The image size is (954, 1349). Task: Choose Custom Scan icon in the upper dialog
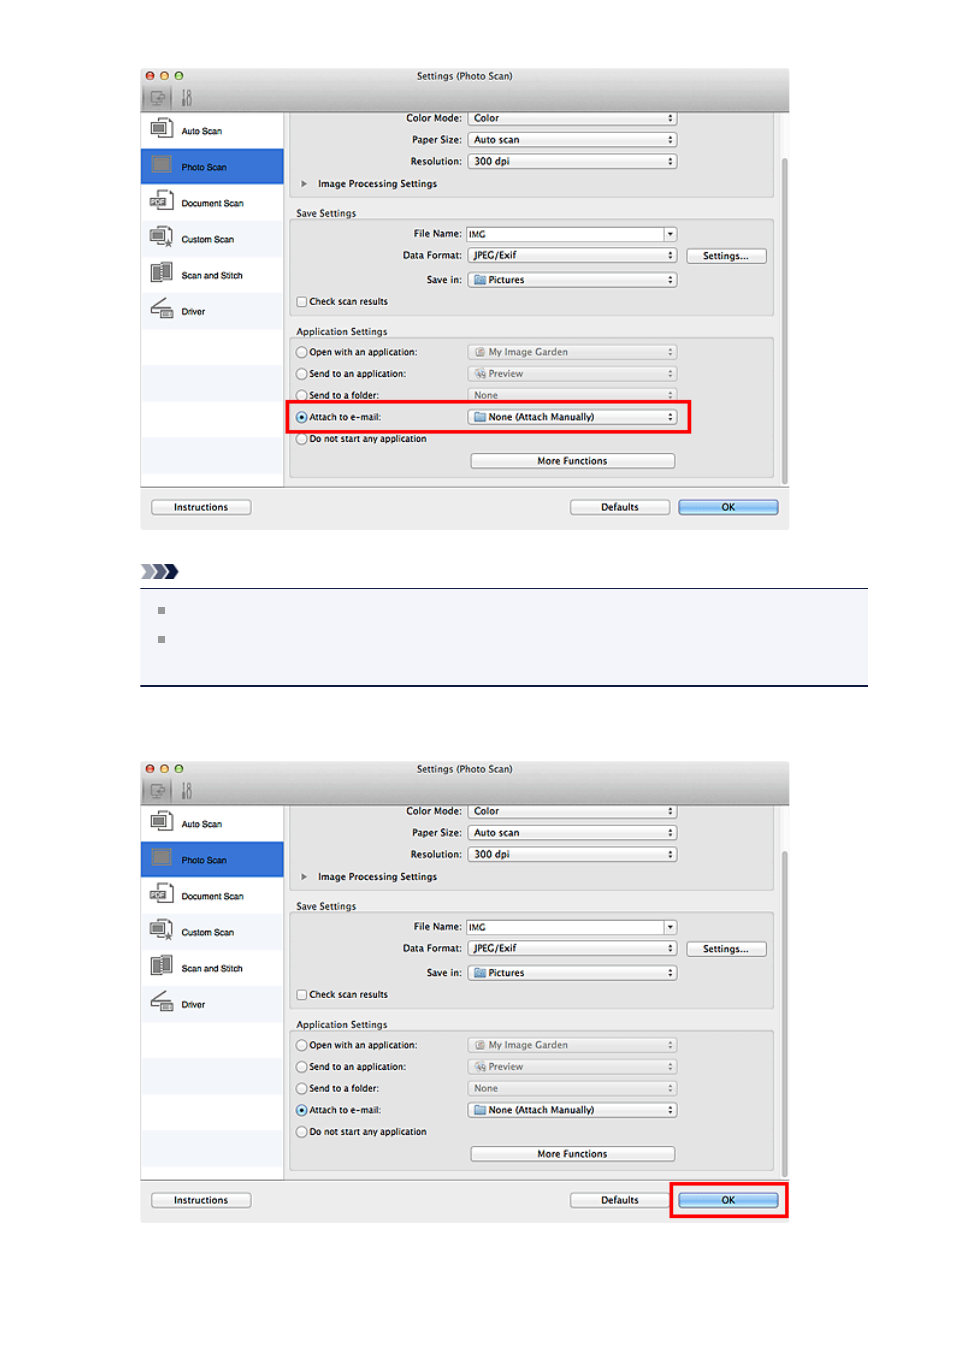161,238
